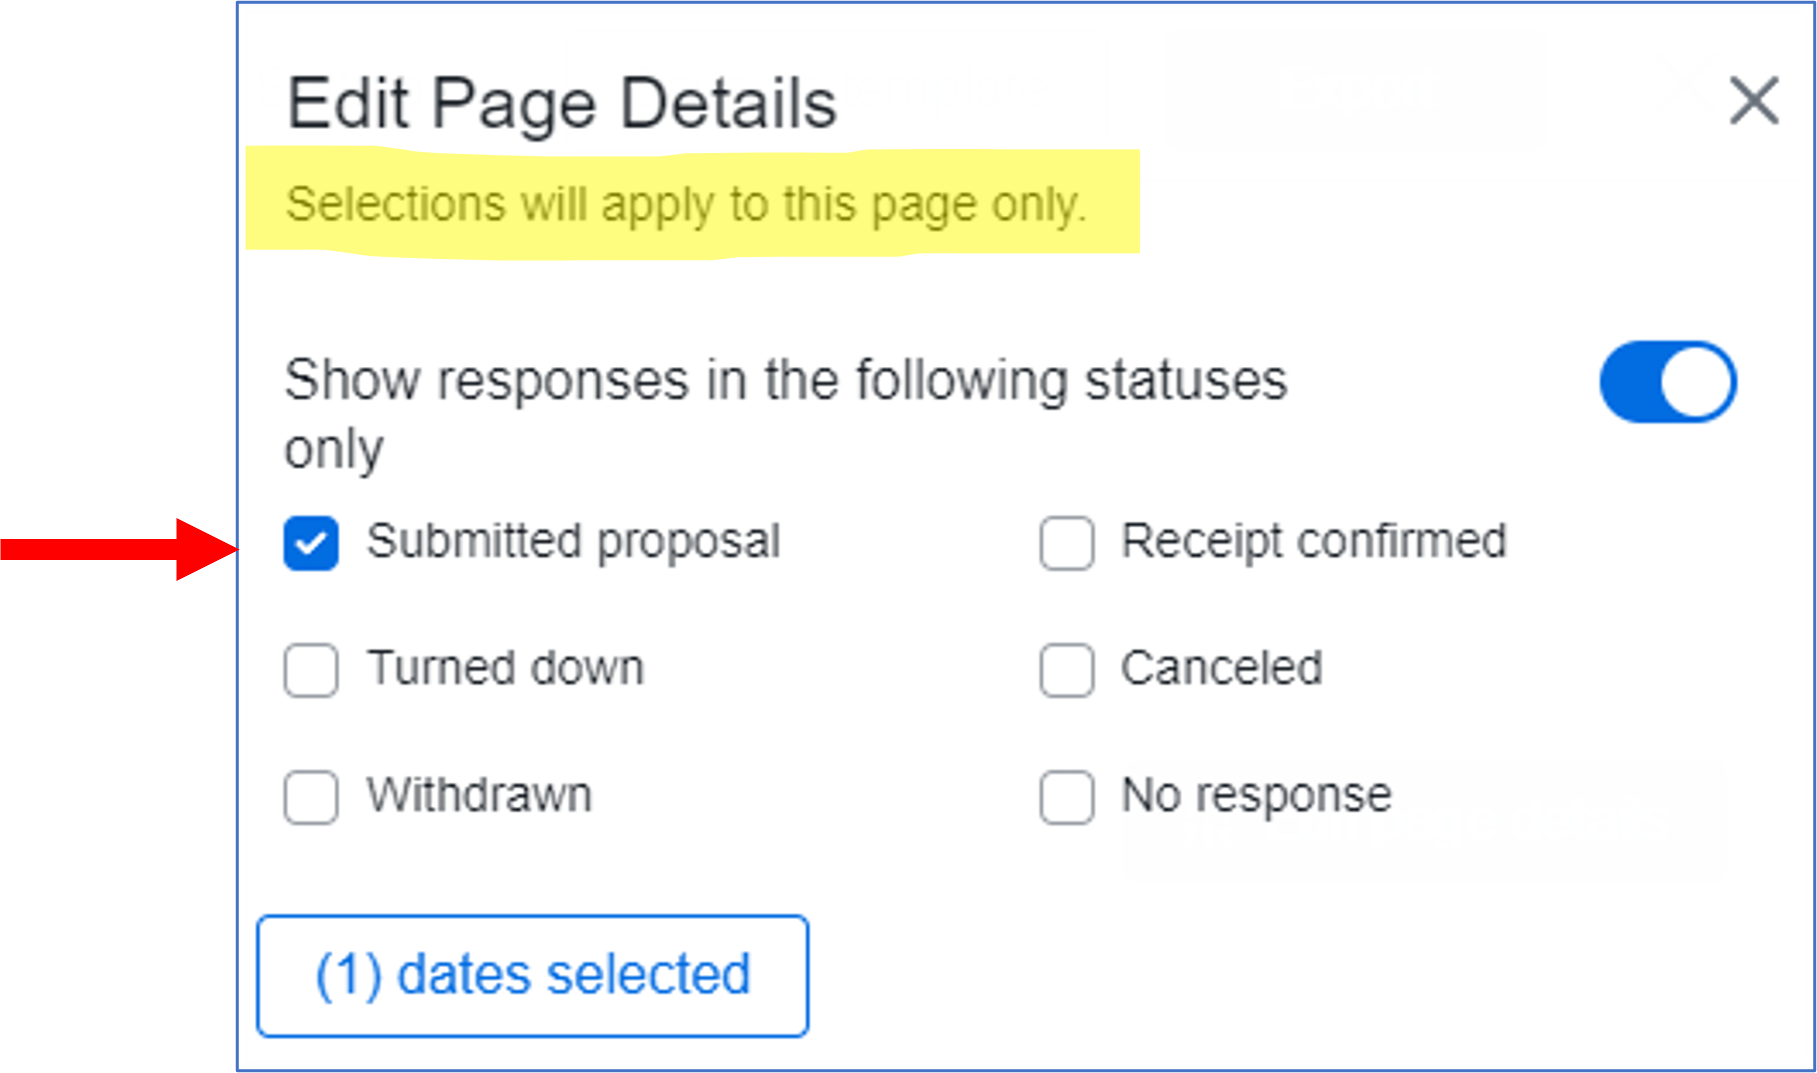1817x1073 pixels.
Task: Check the Turned down checkbox
Action: point(310,670)
